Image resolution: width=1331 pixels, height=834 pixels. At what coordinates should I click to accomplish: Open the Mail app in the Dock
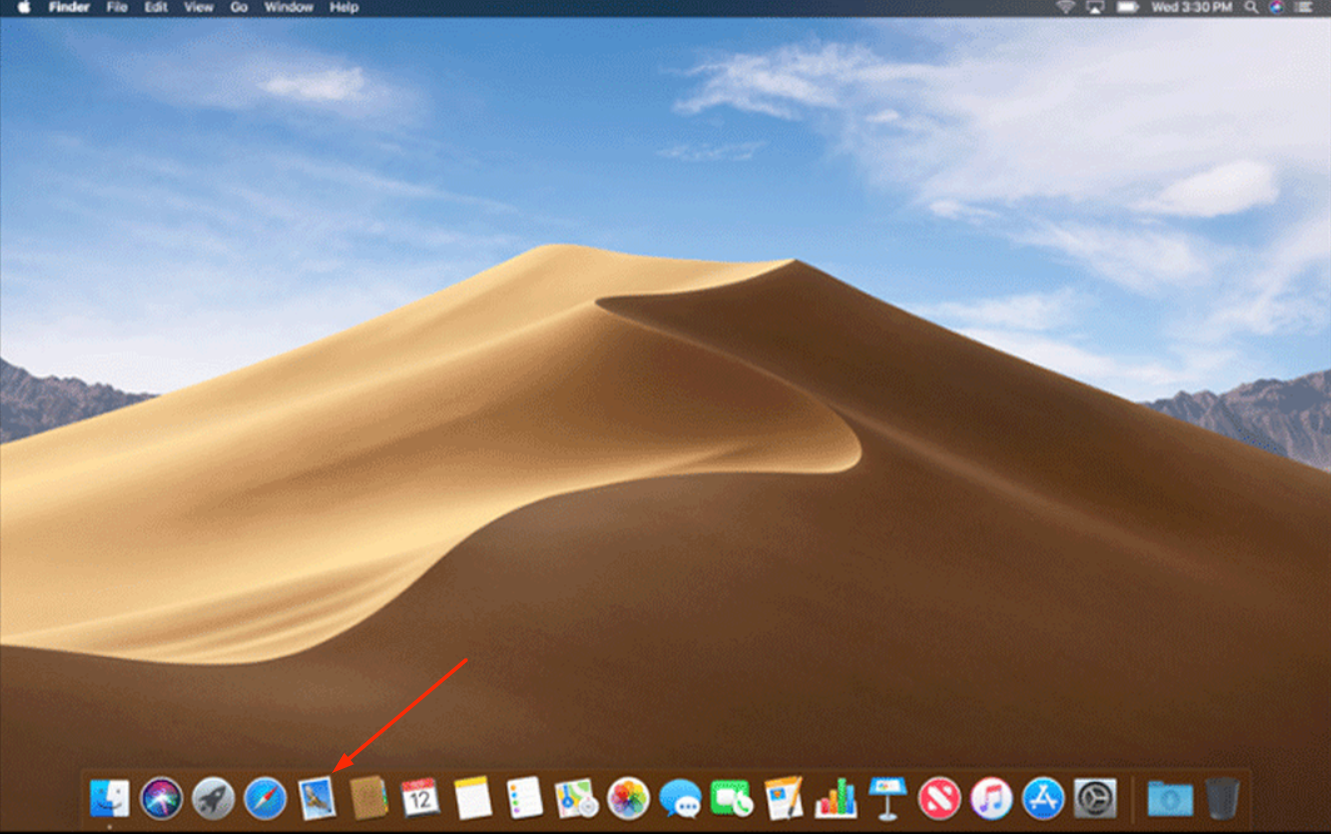(317, 799)
